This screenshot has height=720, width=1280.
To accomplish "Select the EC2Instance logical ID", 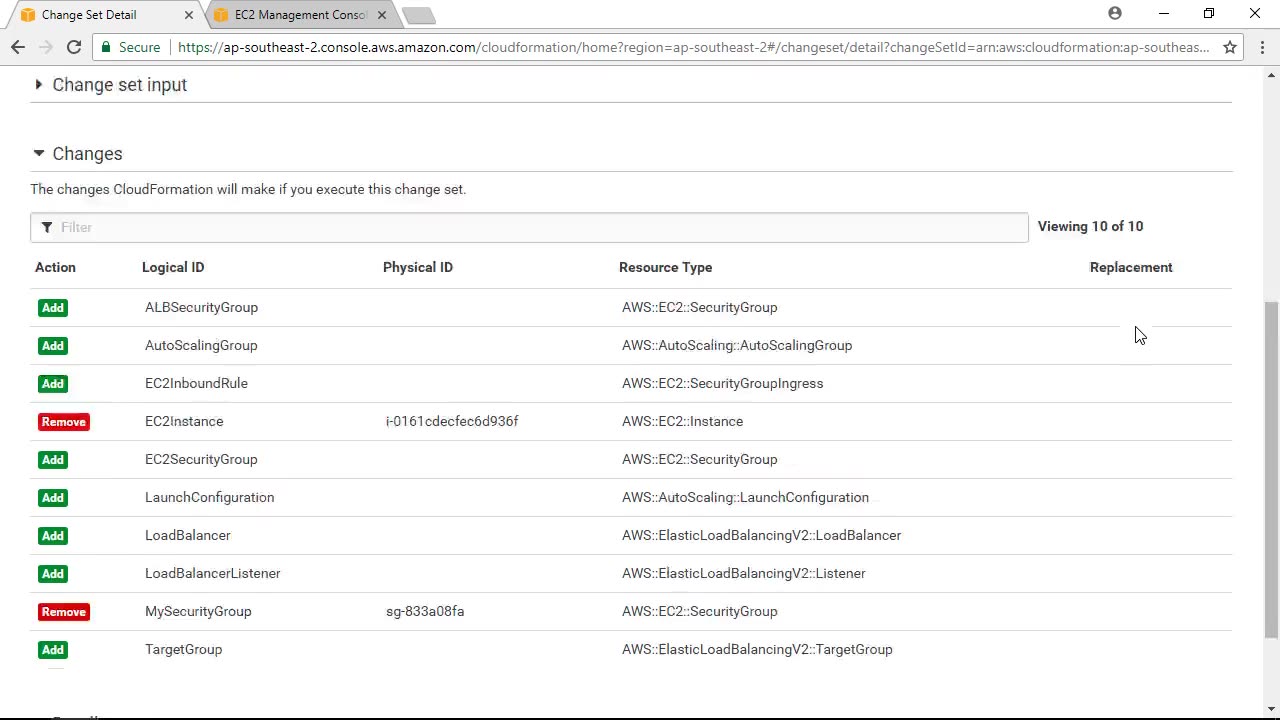I will 184,421.
